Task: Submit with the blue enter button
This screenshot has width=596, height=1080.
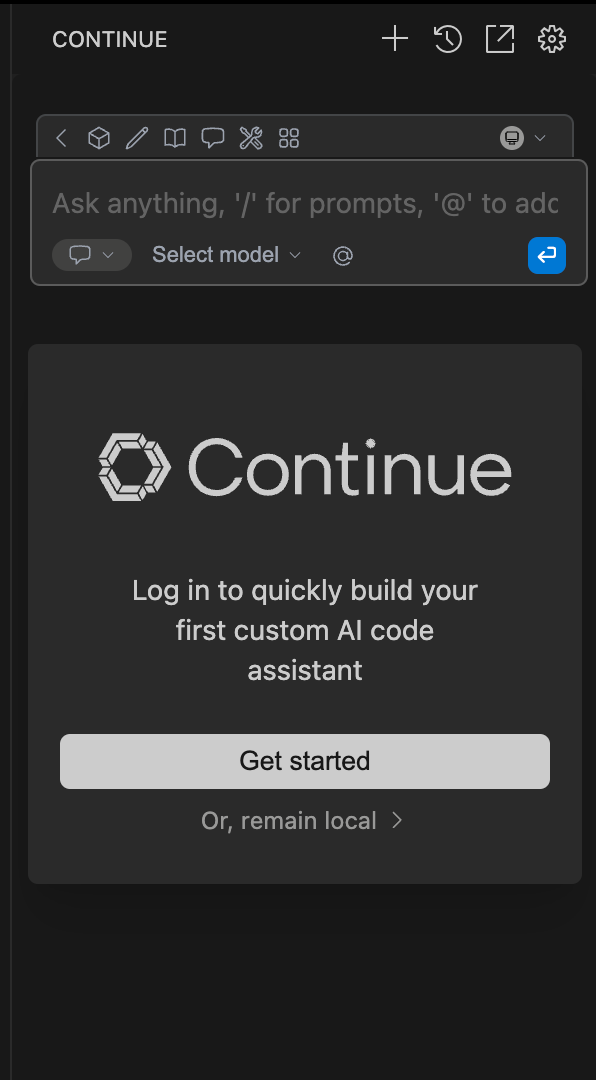Action: coord(546,255)
